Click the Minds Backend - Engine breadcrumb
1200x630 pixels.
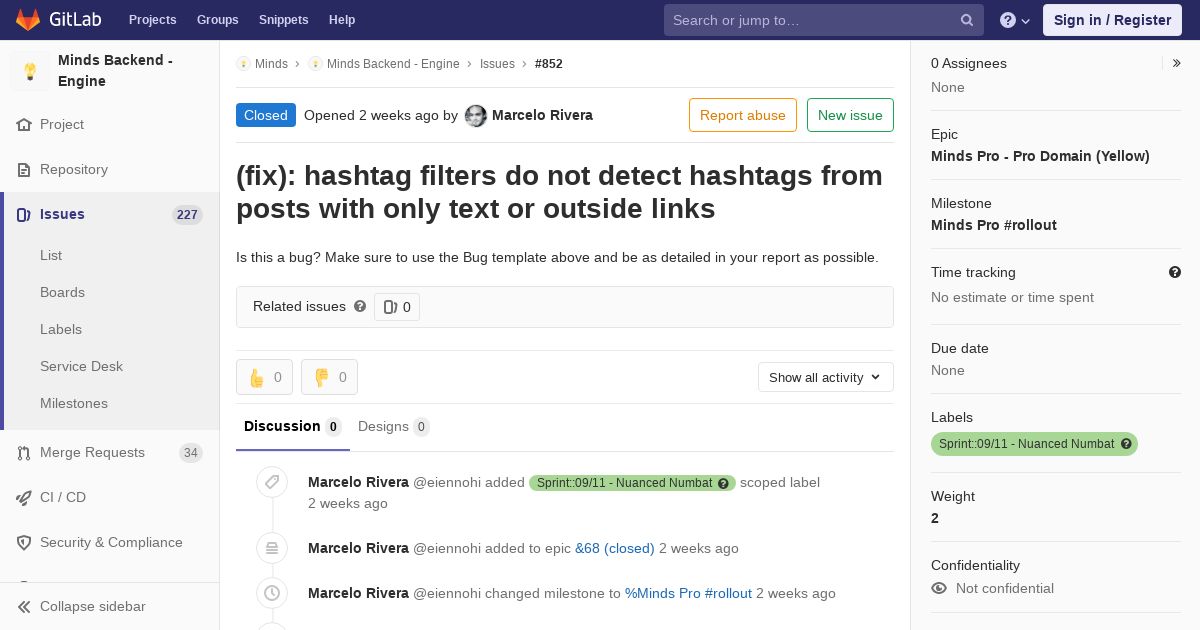click(x=393, y=63)
